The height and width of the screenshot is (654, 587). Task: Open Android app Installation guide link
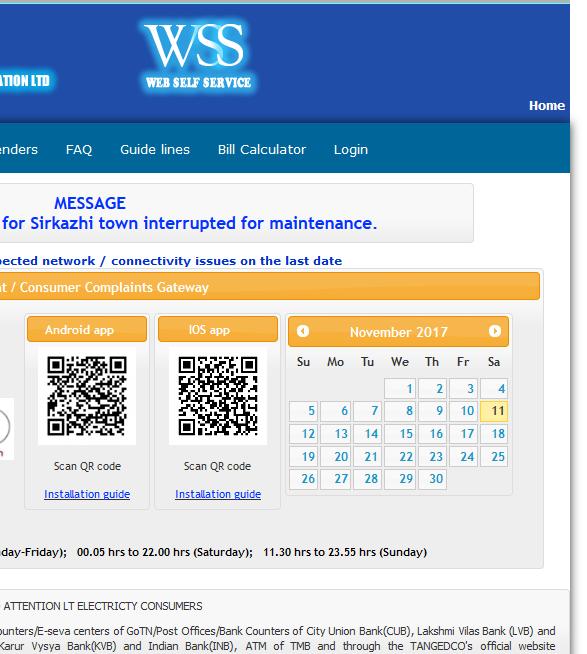pyautogui.click(x=87, y=494)
